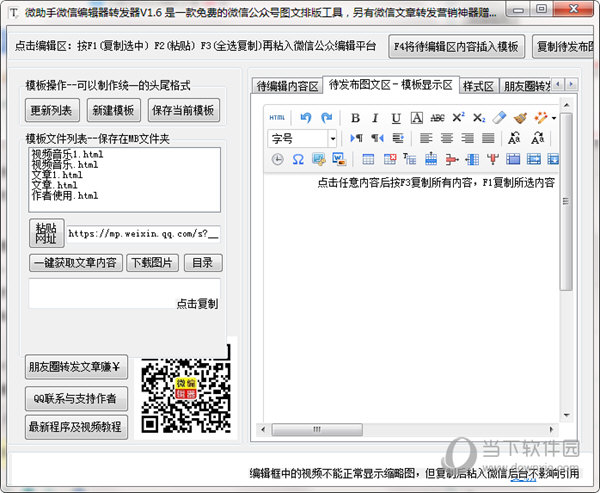Click the redo arrow icon
600x493 pixels.
326,118
